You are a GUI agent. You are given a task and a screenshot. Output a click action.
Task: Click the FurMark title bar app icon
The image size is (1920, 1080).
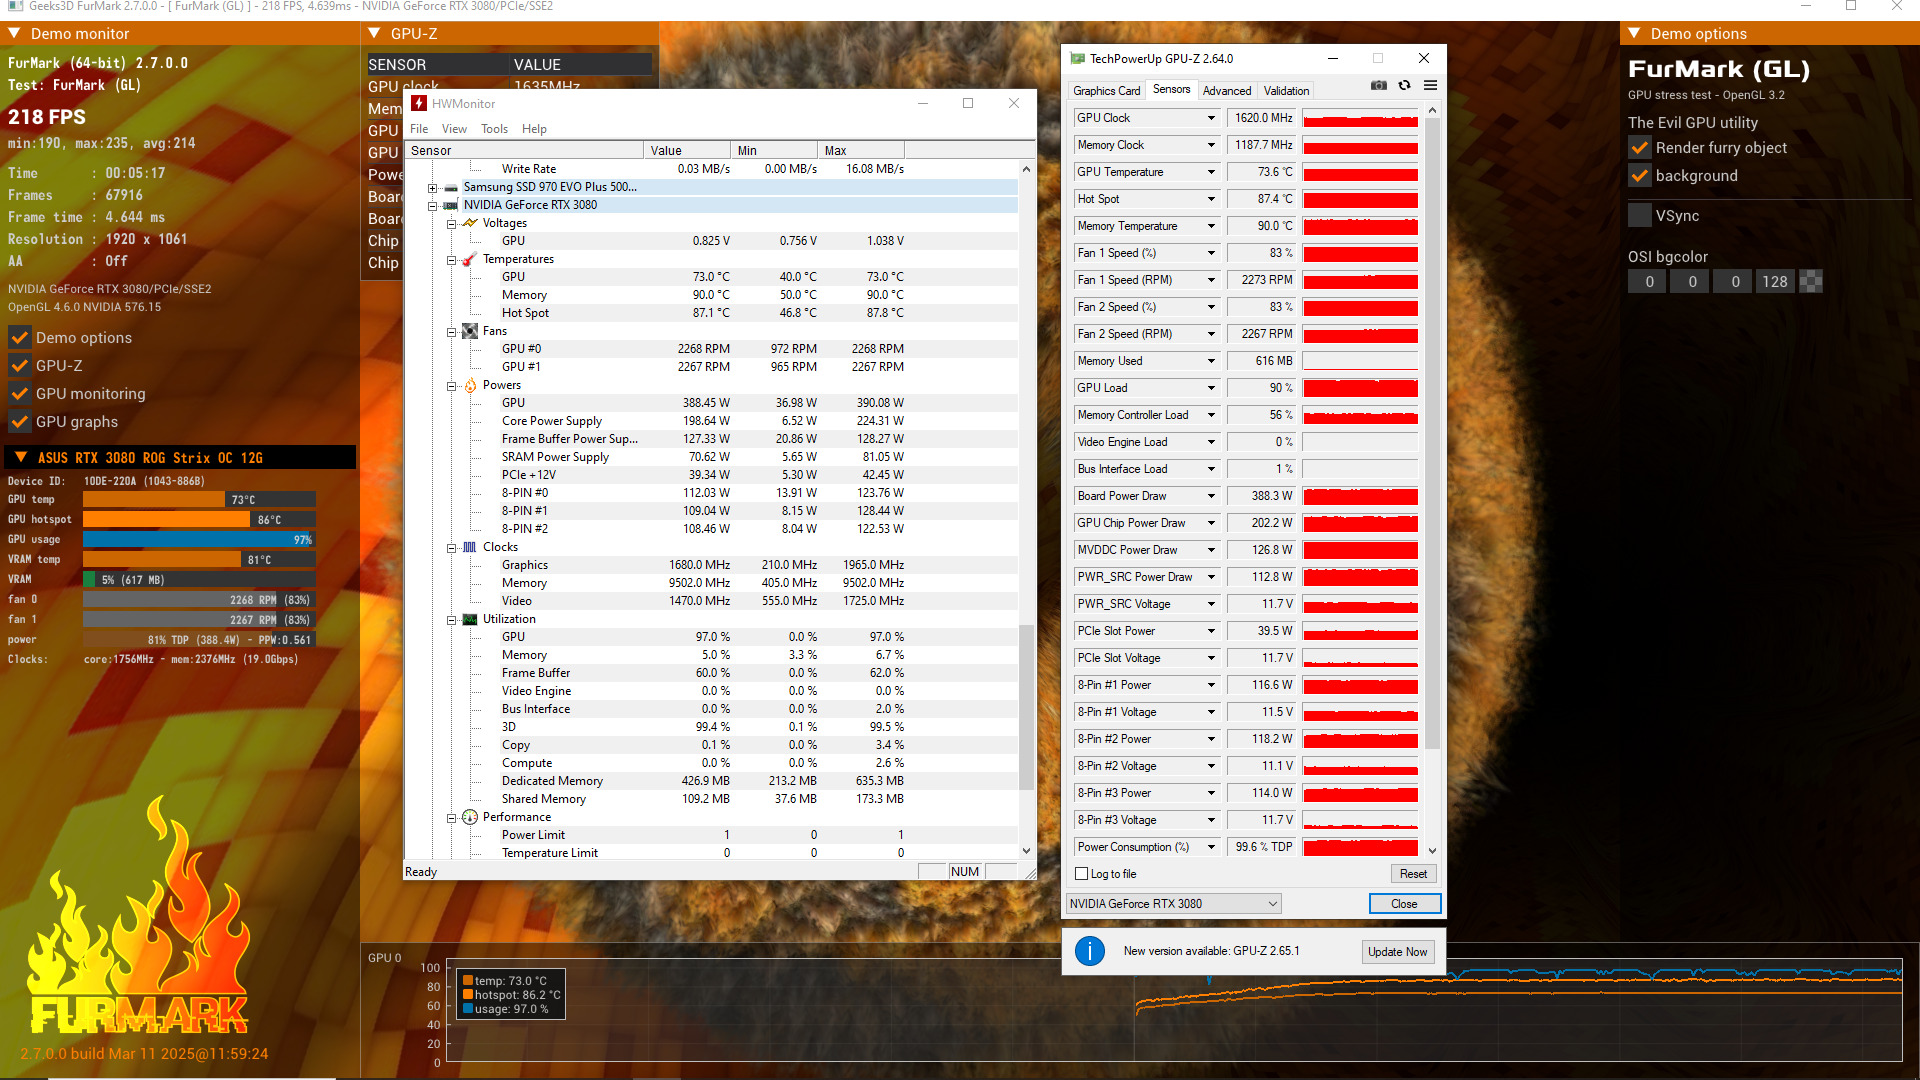point(15,6)
